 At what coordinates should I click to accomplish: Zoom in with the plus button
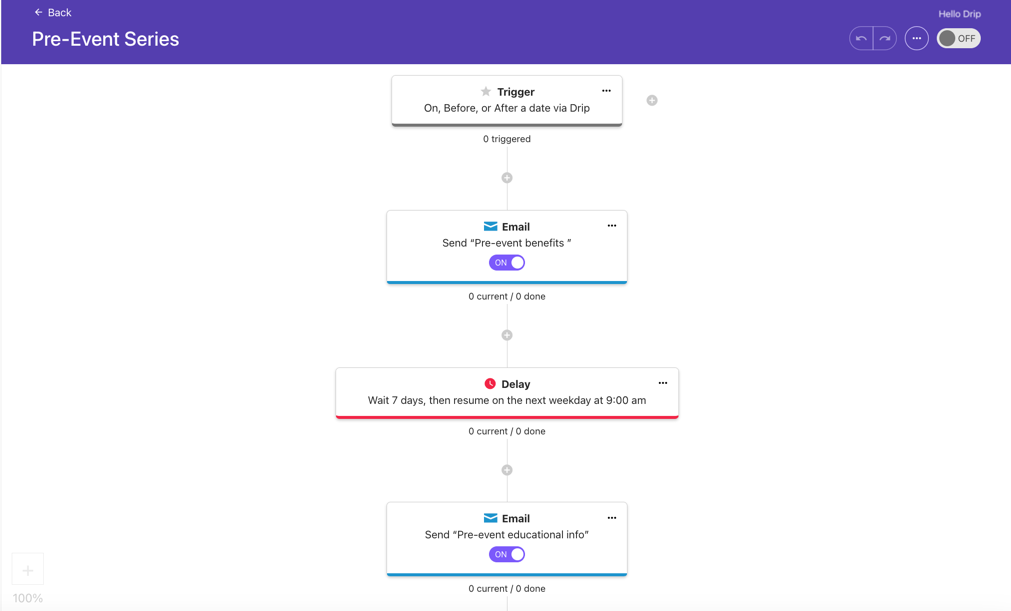pos(28,570)
